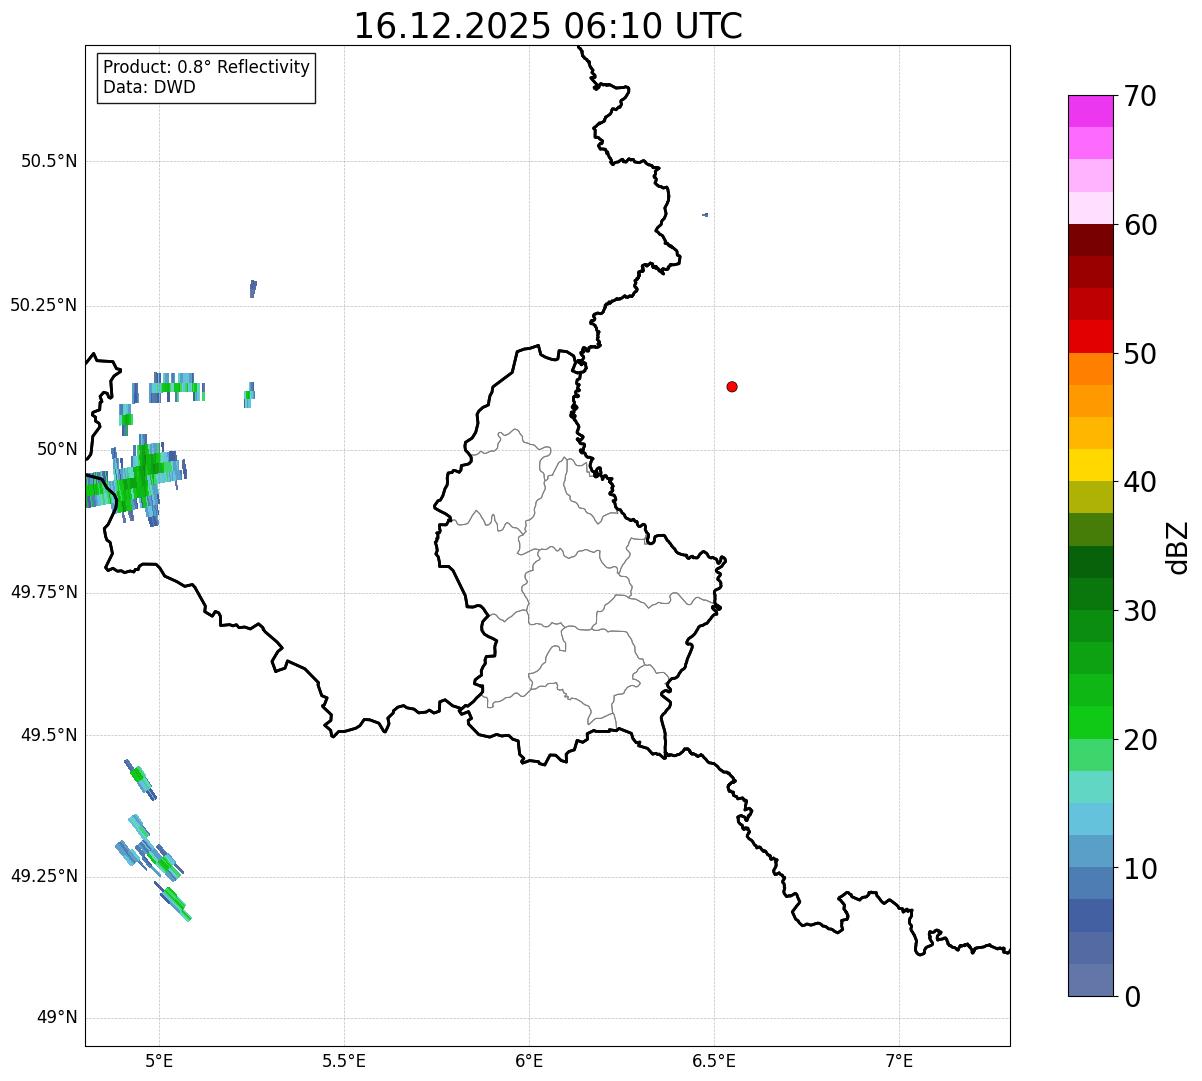Click the radar echo streak just below 49.5°N
The width and height of the screenshot is (1202, 1081).
click(x=140, y=779)
